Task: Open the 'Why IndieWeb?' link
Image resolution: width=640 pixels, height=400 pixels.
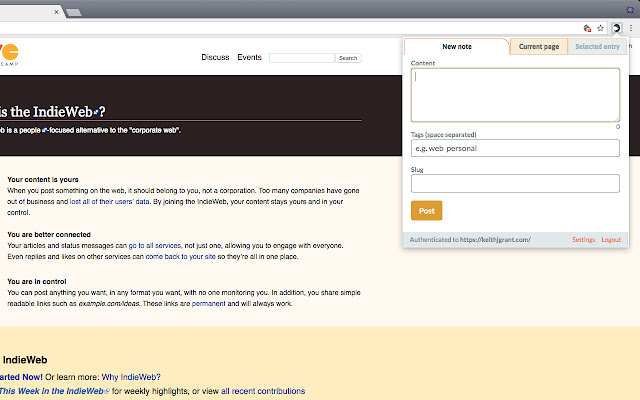Action: click(x=131, y=377)
